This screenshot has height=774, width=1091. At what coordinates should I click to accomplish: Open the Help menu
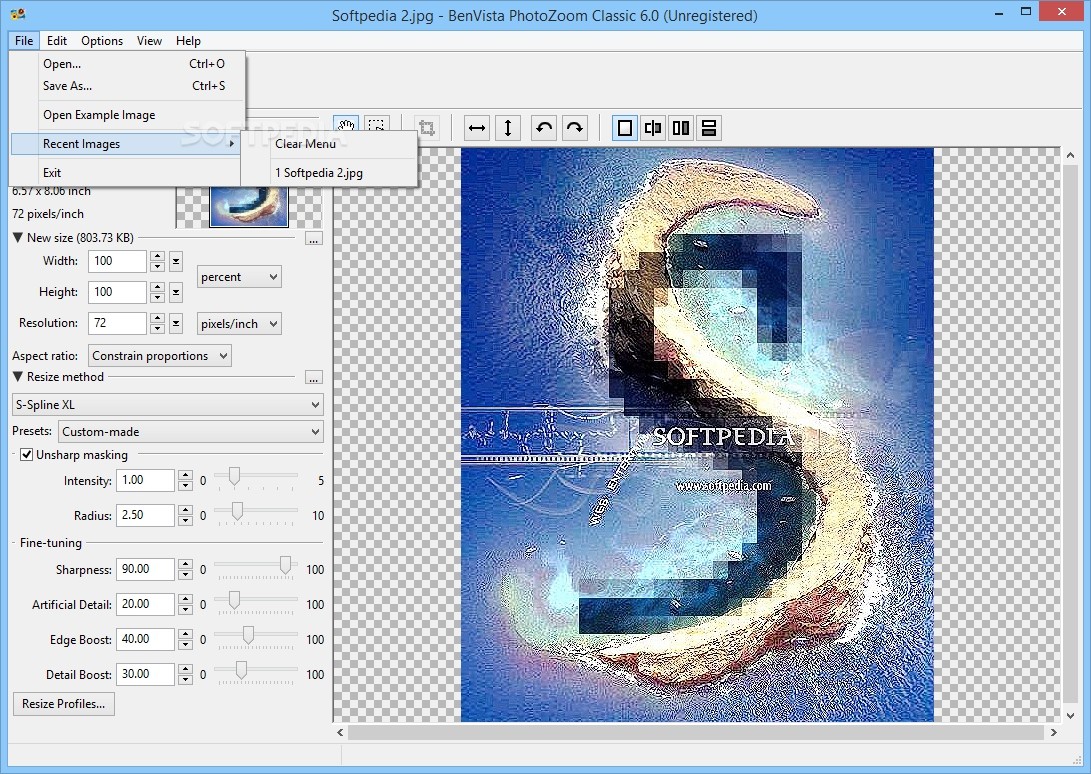(188, 40)
